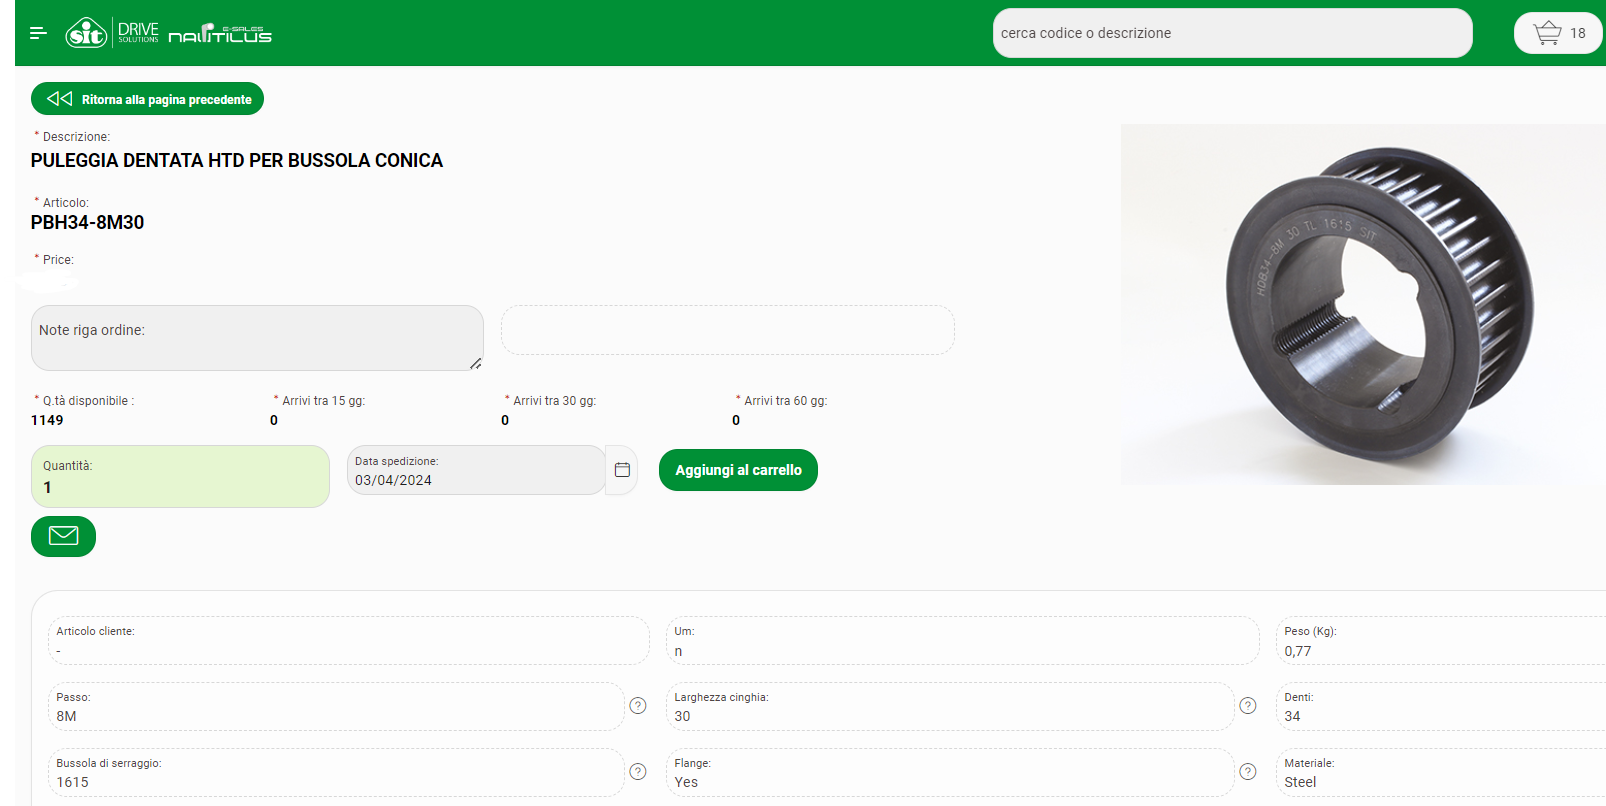
Task: Click Aggiungi al carrello button
Action: pos(738,470)
